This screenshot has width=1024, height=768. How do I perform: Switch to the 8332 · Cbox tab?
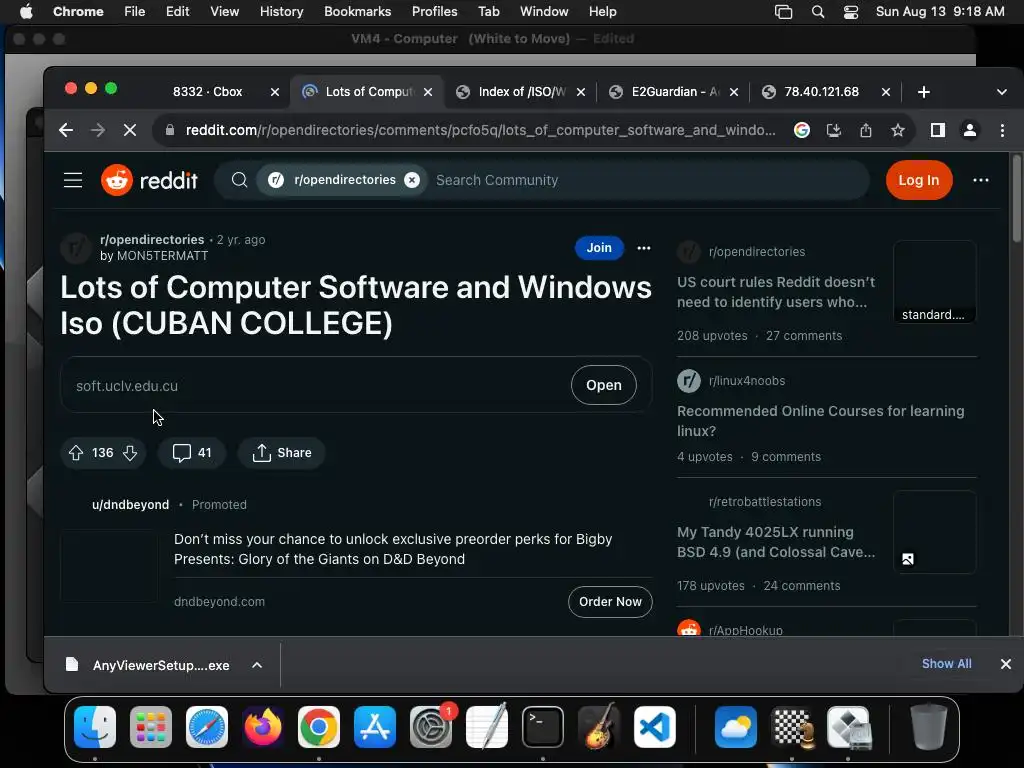[208, 92]
